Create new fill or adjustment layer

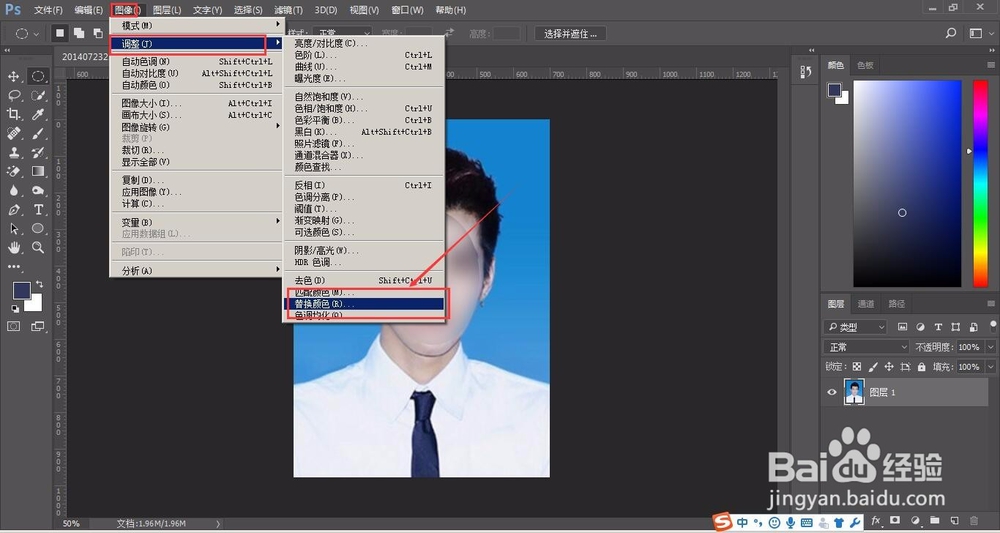click(915, 520)
